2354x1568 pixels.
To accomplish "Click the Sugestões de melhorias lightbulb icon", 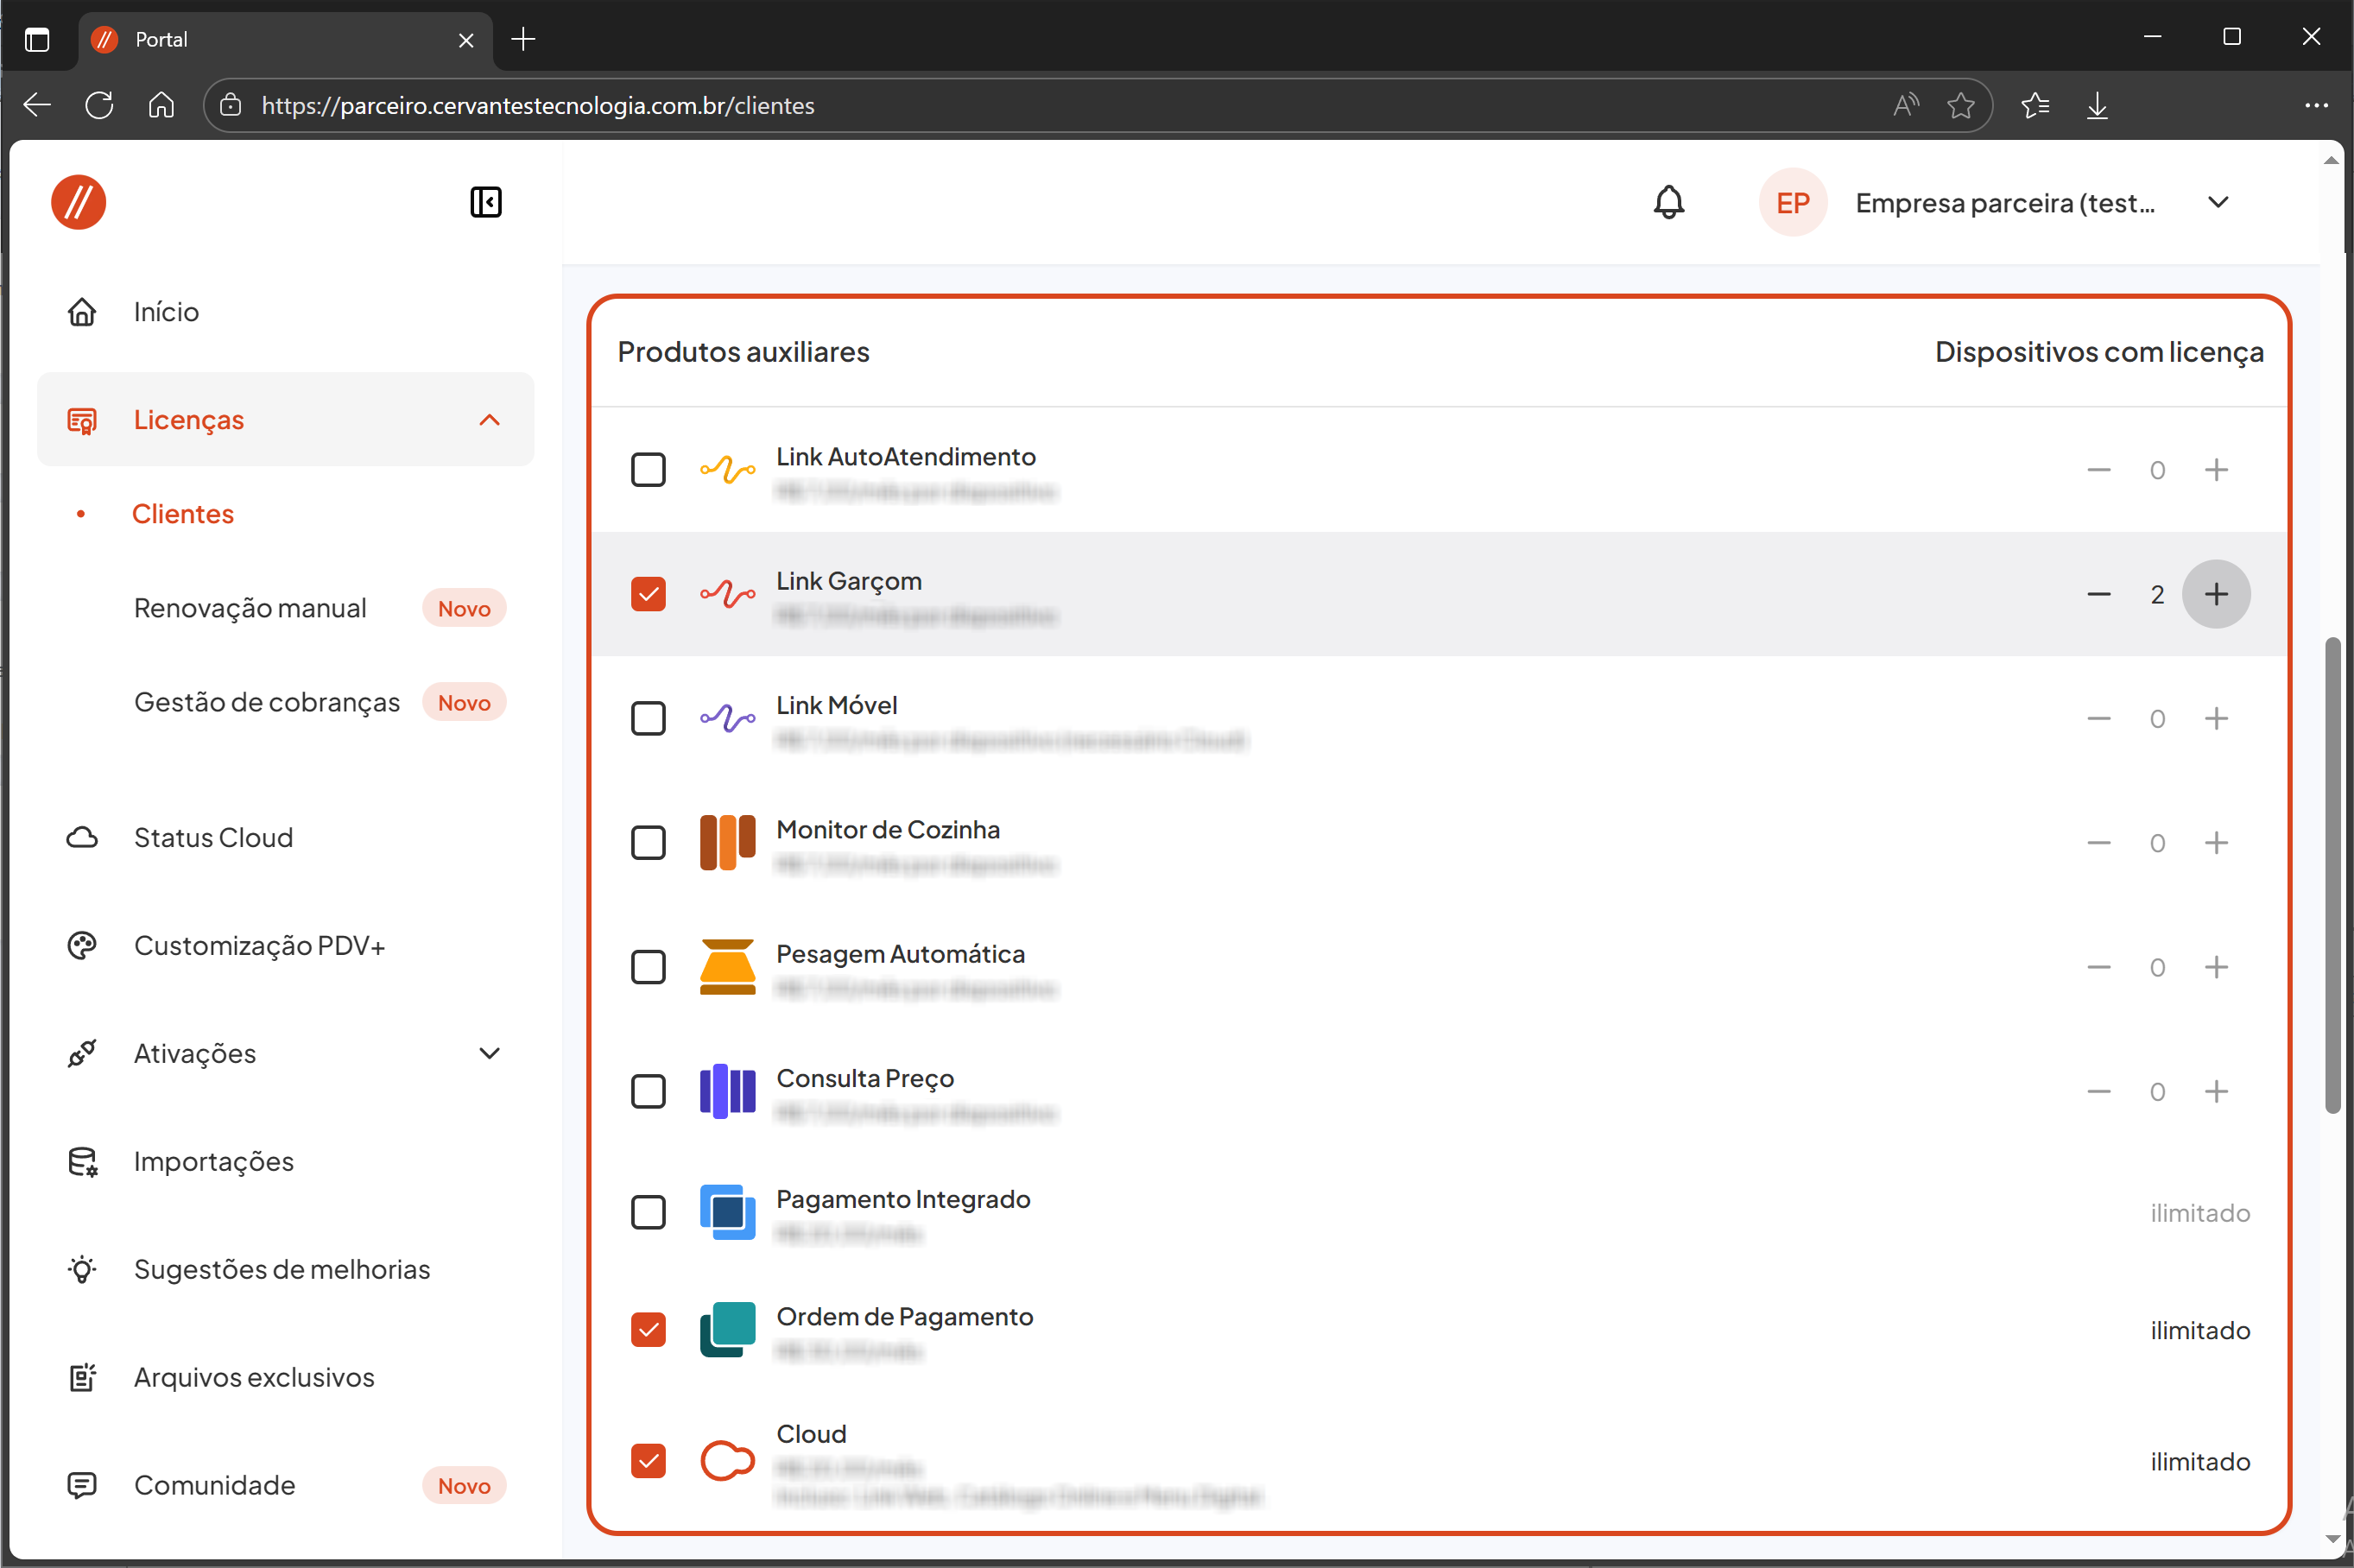I will tap(82, 1270).
